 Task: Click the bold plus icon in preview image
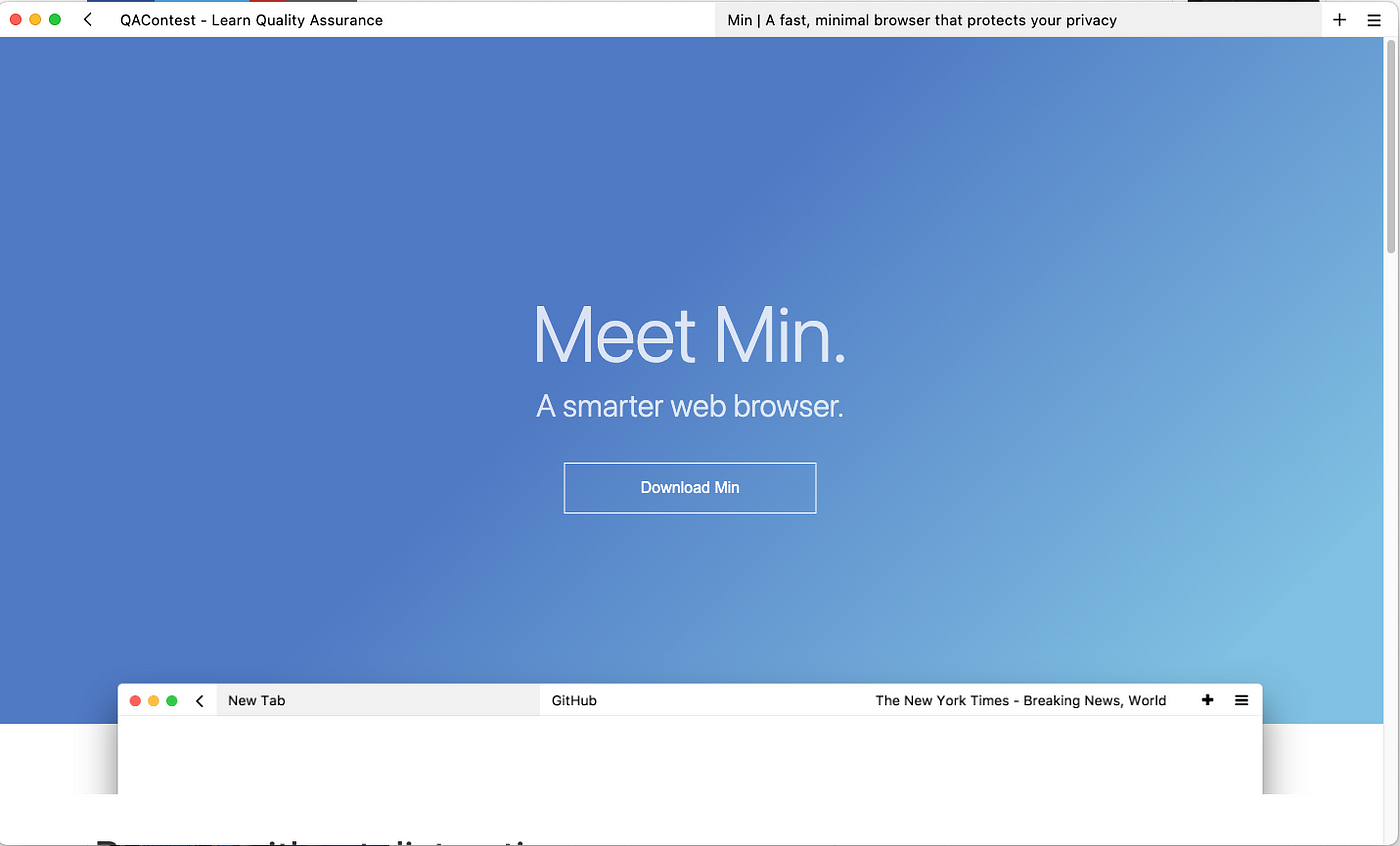[1208, 700]
